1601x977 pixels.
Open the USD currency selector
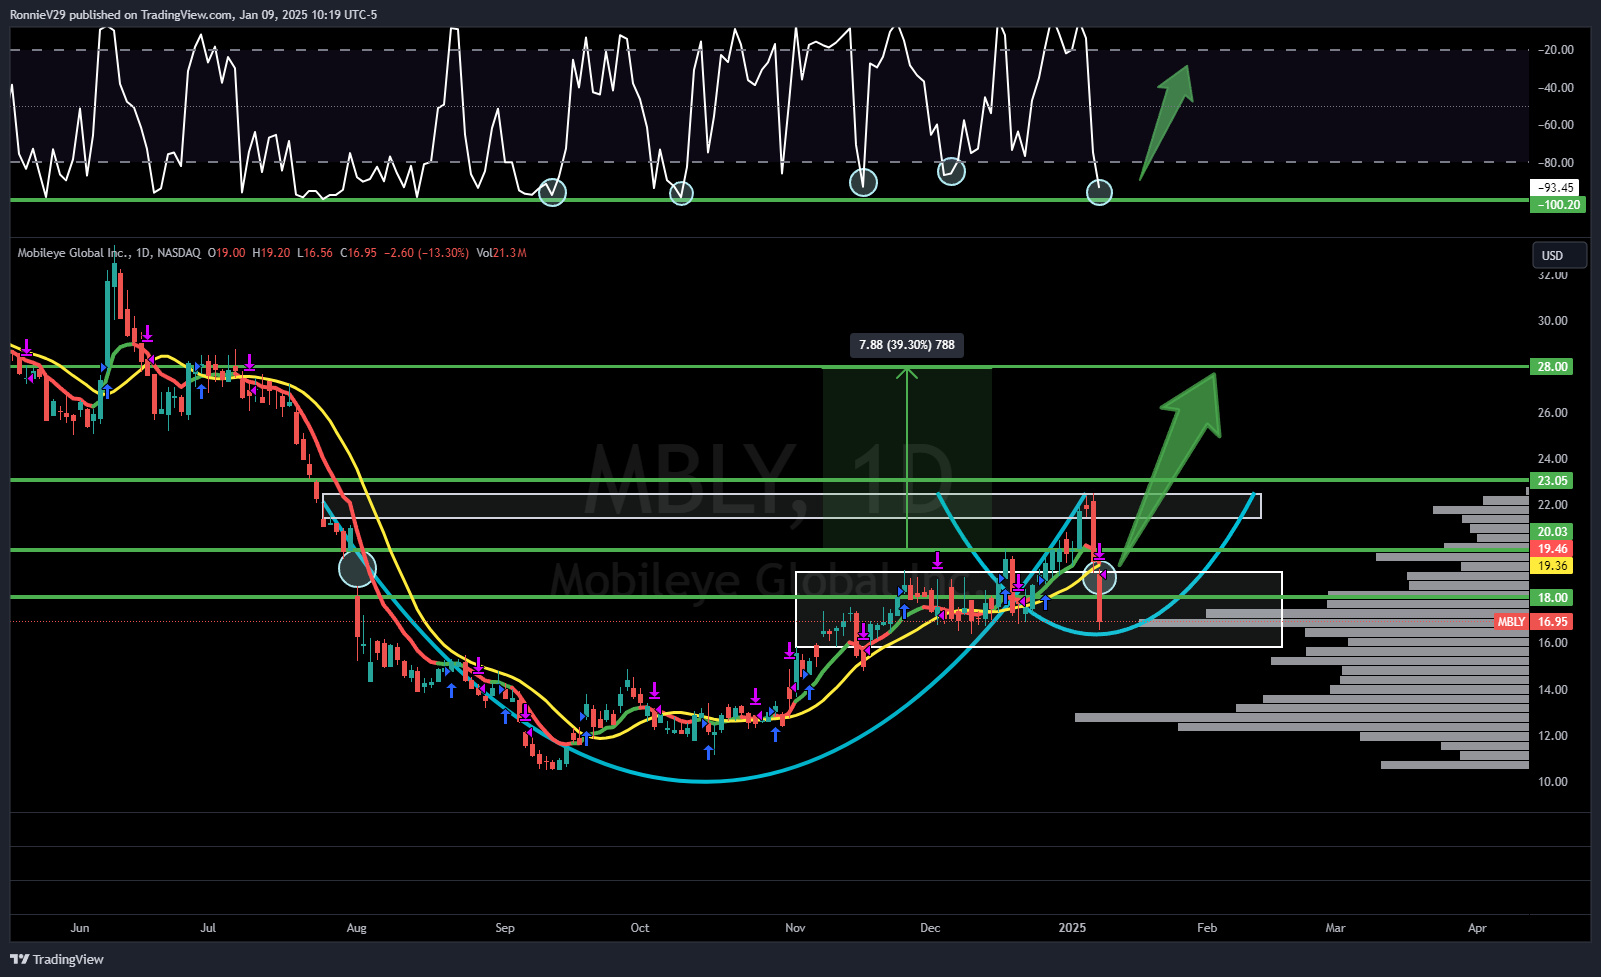1559,255
